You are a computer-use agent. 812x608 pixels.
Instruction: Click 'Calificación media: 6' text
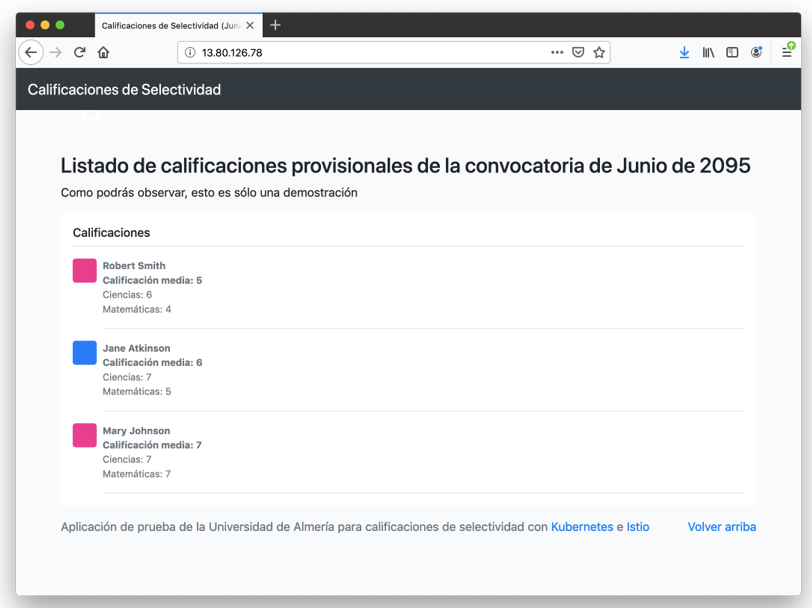152,363
